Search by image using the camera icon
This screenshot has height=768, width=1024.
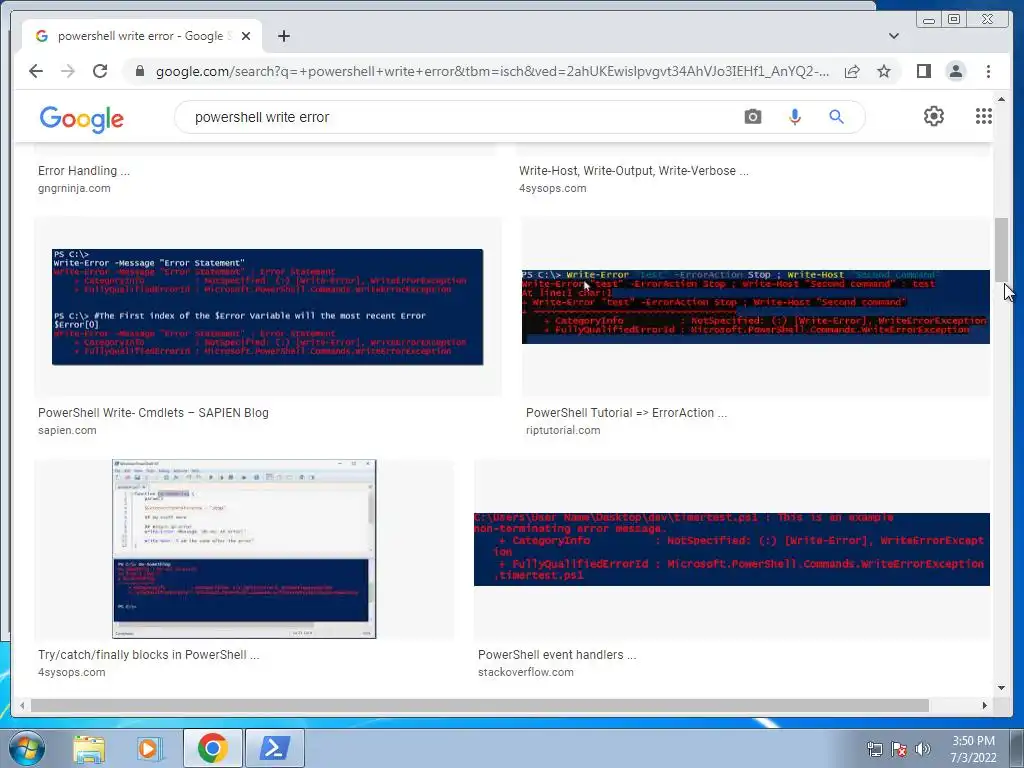pos(752,117)
